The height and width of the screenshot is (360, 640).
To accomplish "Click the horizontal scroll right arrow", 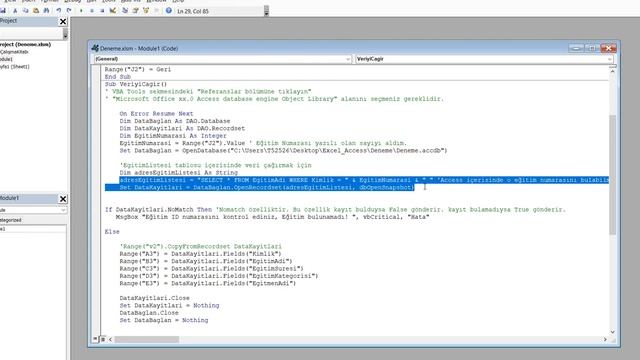I will tap(605, 340).
